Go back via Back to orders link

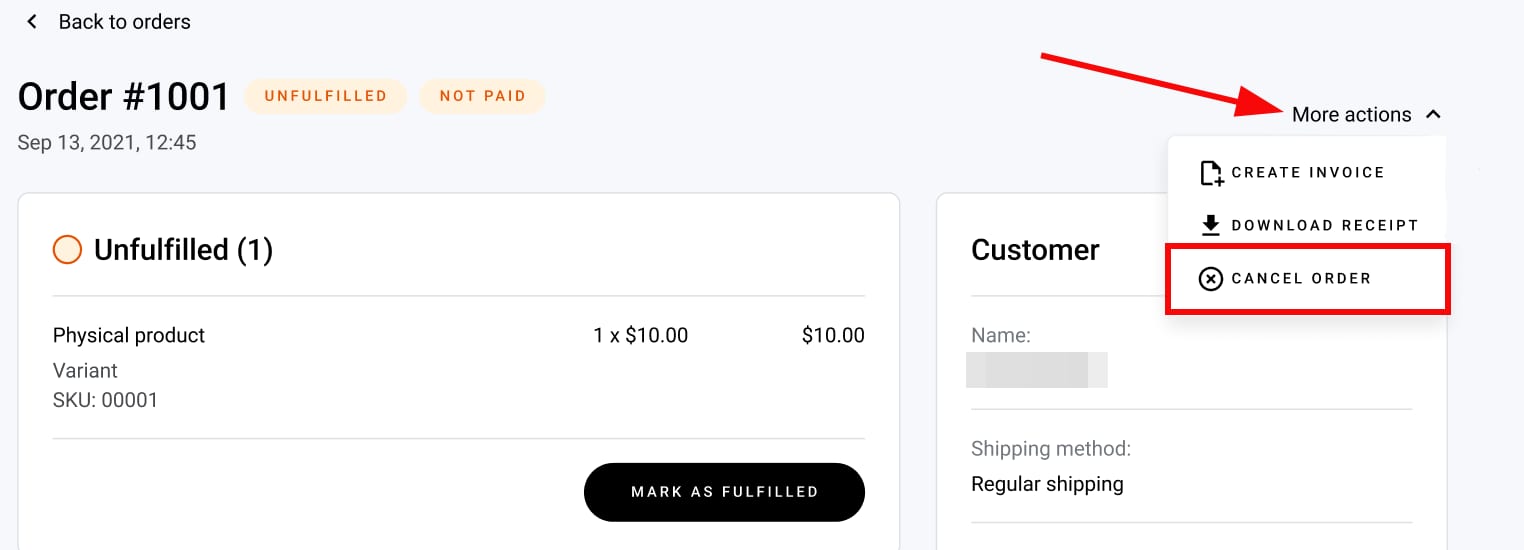124,22
